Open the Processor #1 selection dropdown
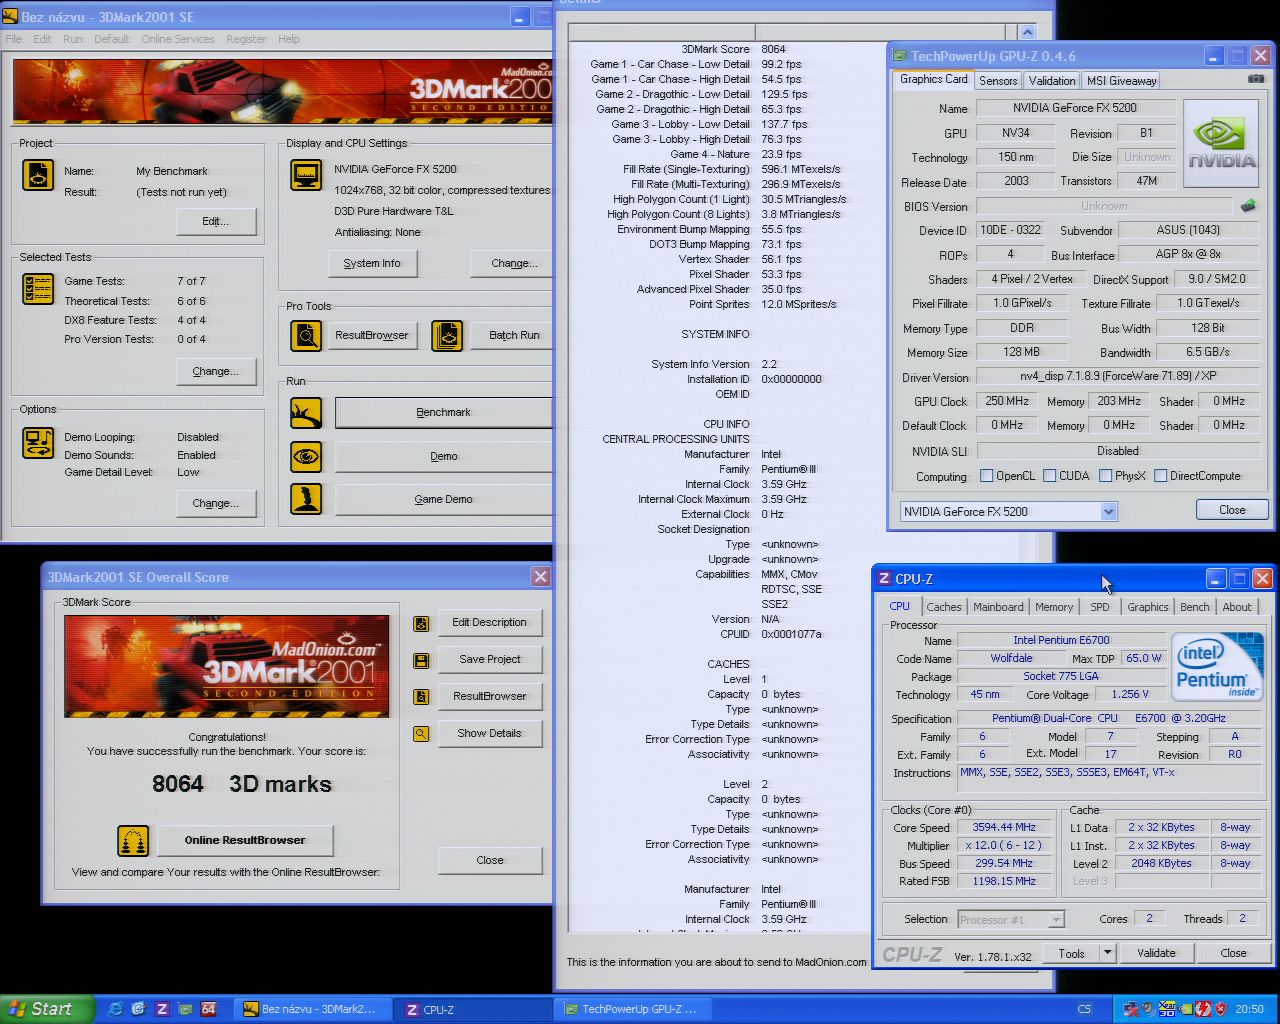 pos(1056,920)
